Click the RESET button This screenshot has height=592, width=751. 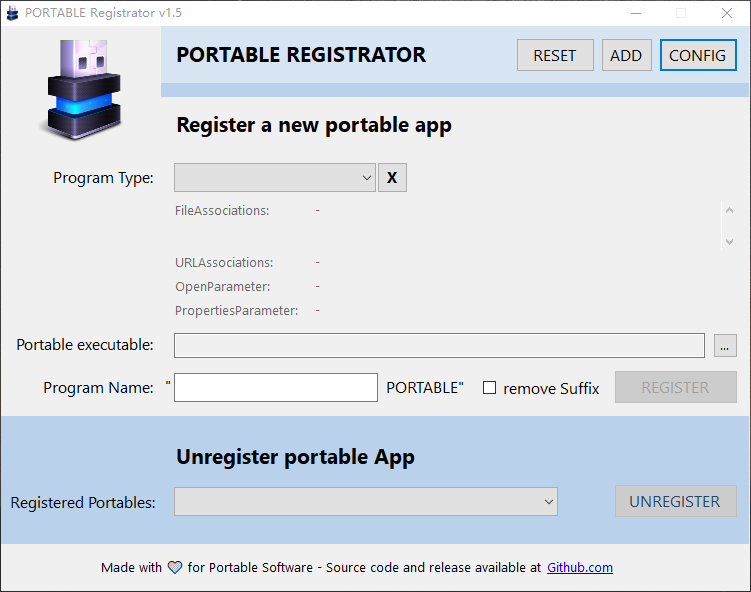point(555,55)
